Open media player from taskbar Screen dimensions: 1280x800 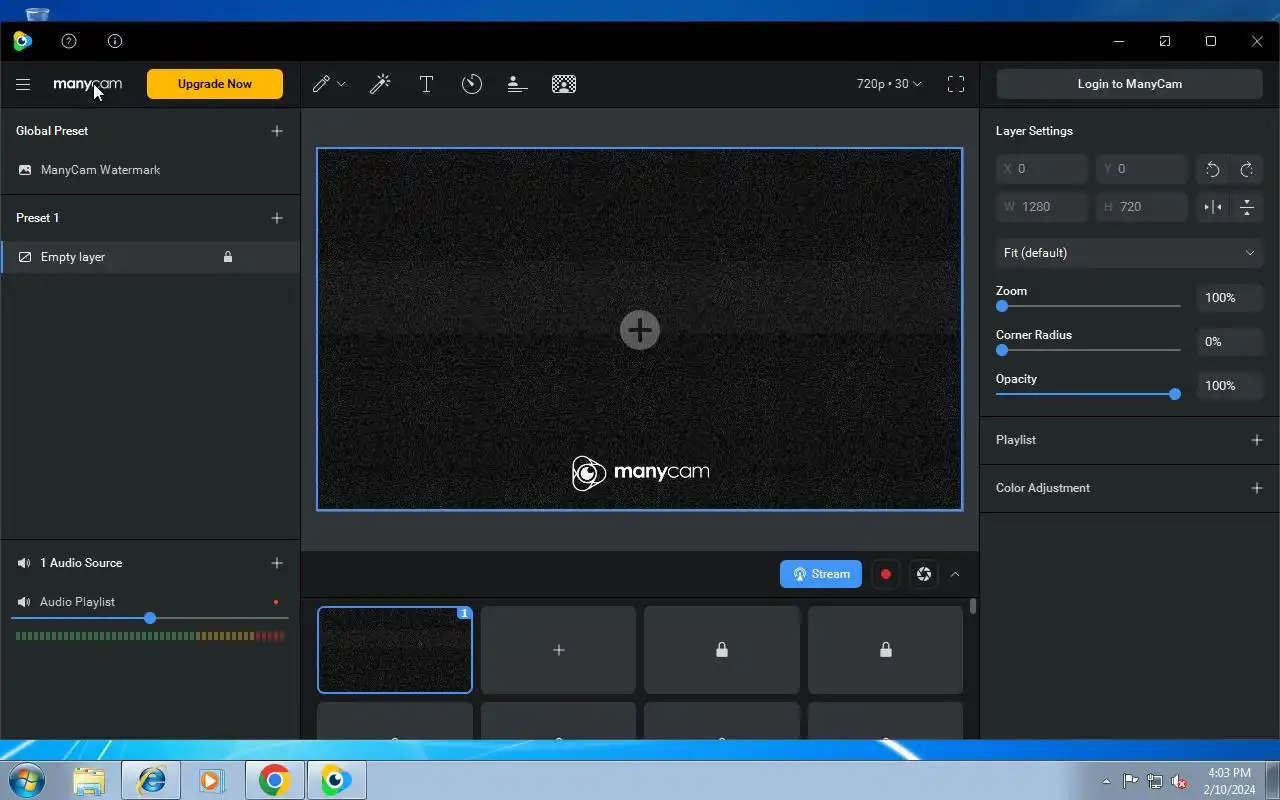click(211, 781)
